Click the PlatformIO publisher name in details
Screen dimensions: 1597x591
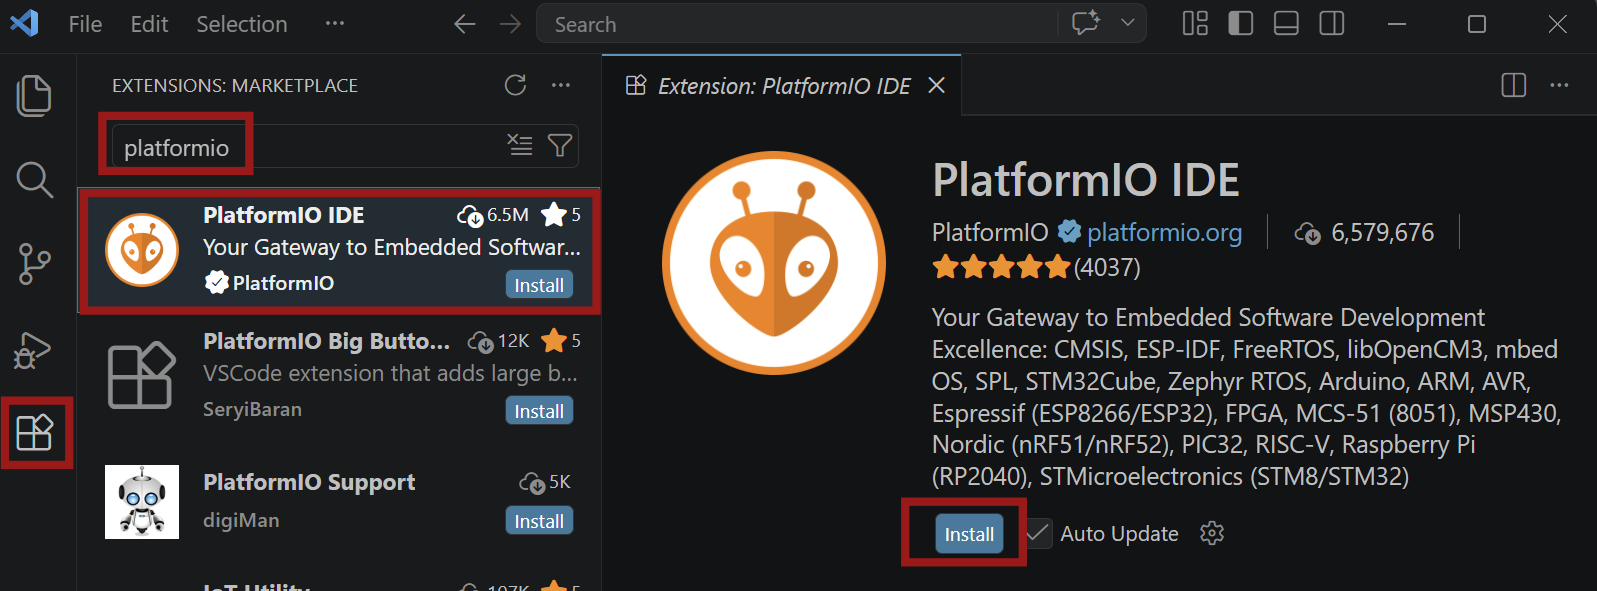point(990,233)
